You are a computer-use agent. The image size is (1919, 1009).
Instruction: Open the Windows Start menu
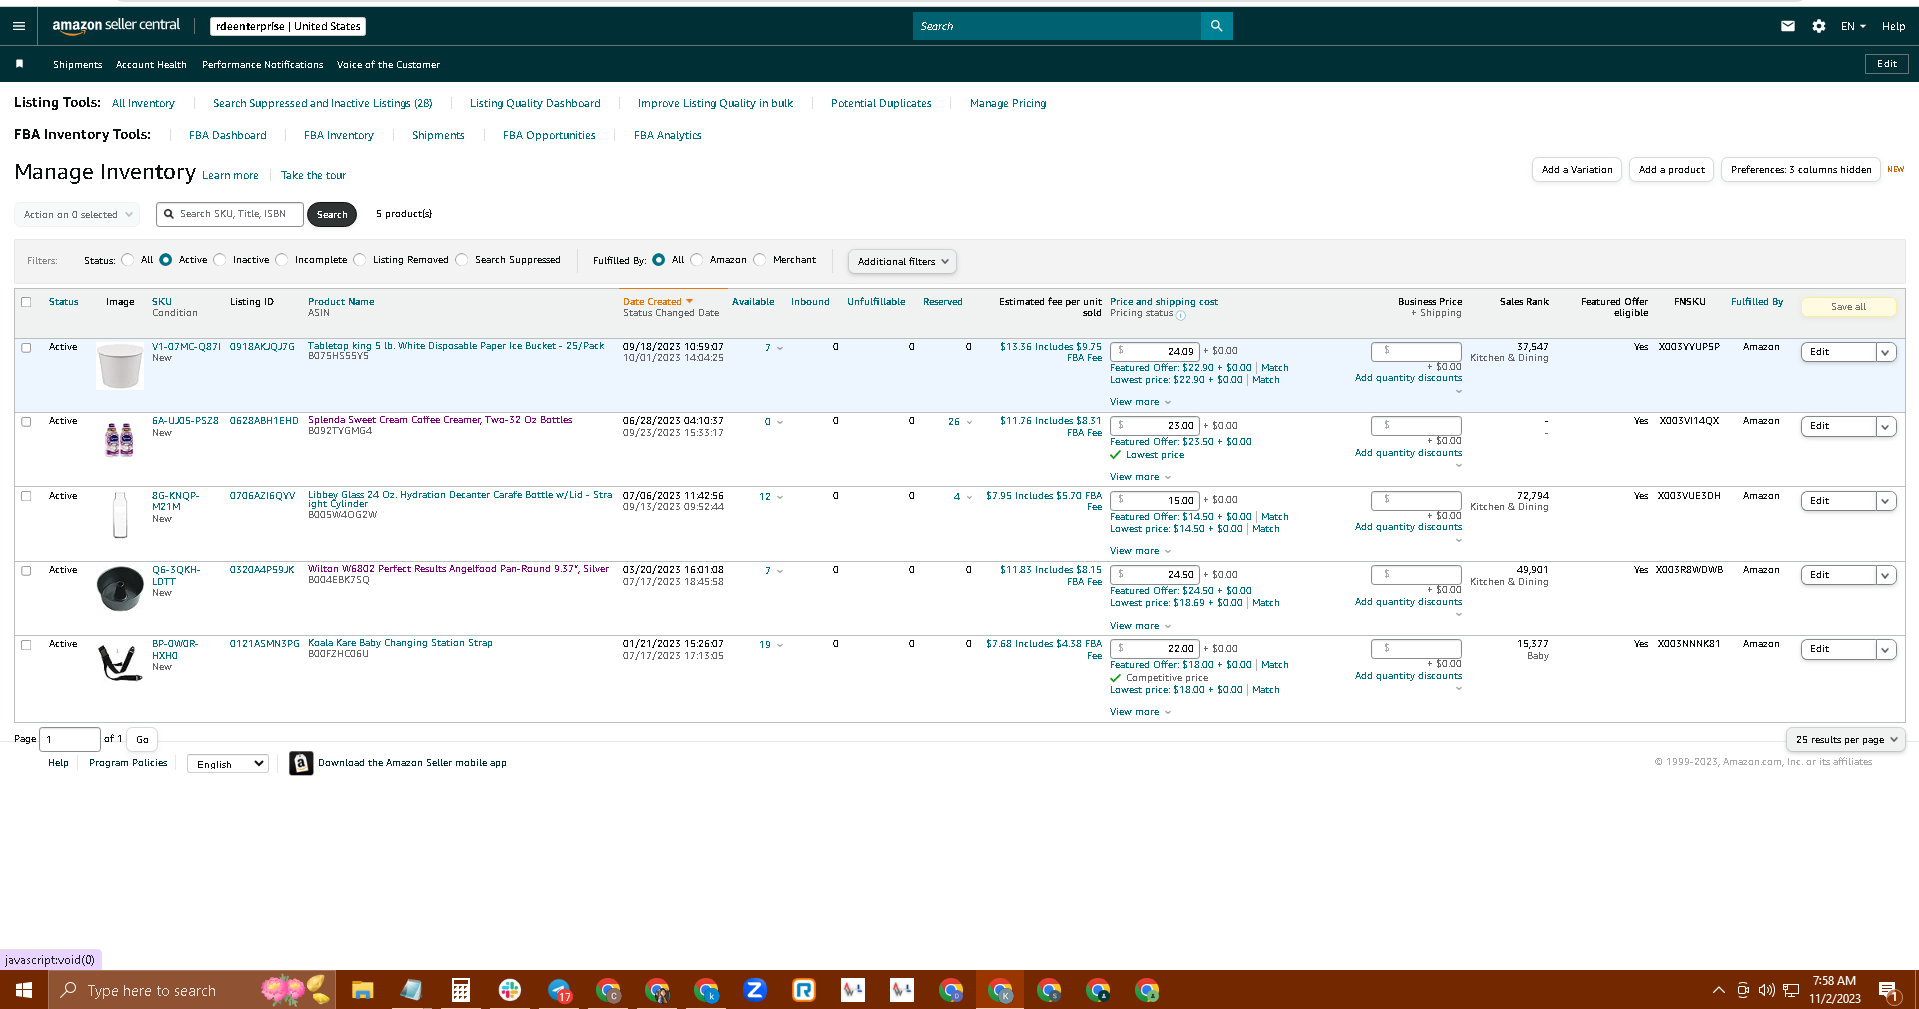click(24, 990)
